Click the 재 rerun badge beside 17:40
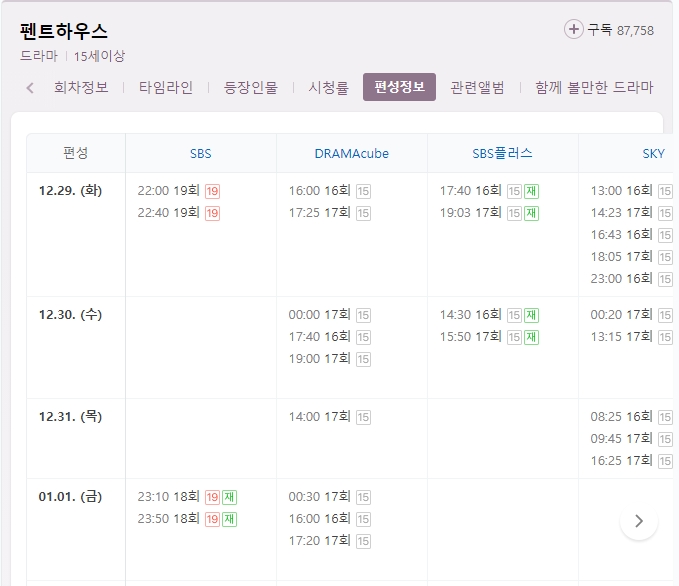Viewport: 679px width, 586px height. tap(531, 191)
